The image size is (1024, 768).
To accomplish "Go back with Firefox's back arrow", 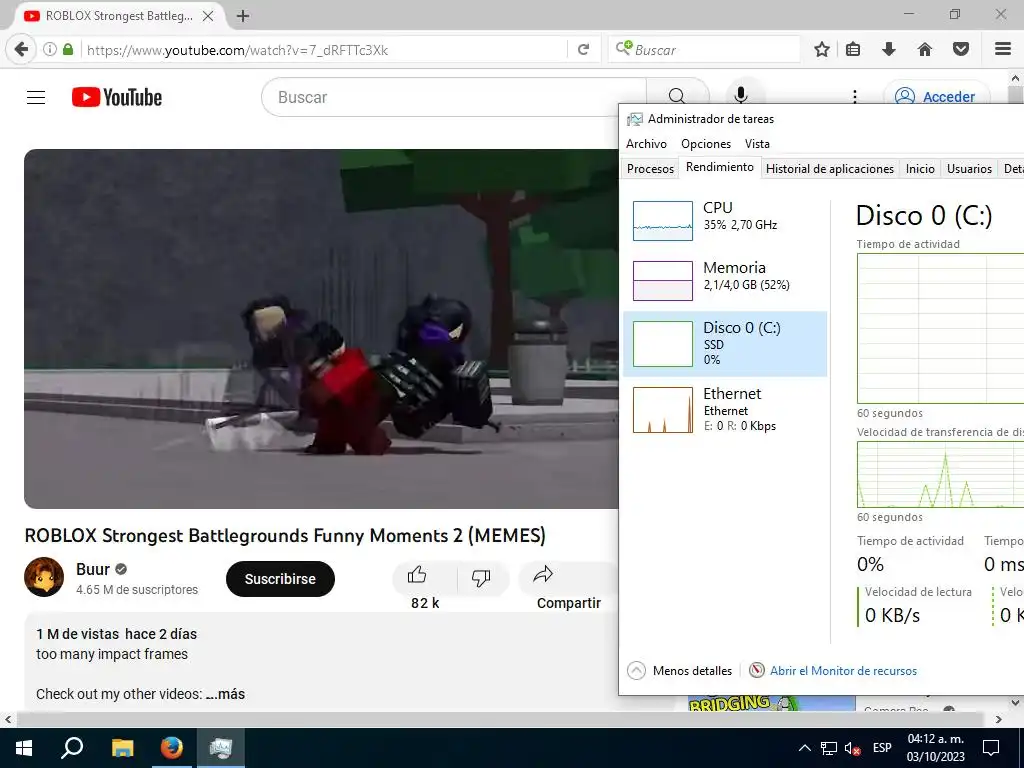I will (21, 50).
